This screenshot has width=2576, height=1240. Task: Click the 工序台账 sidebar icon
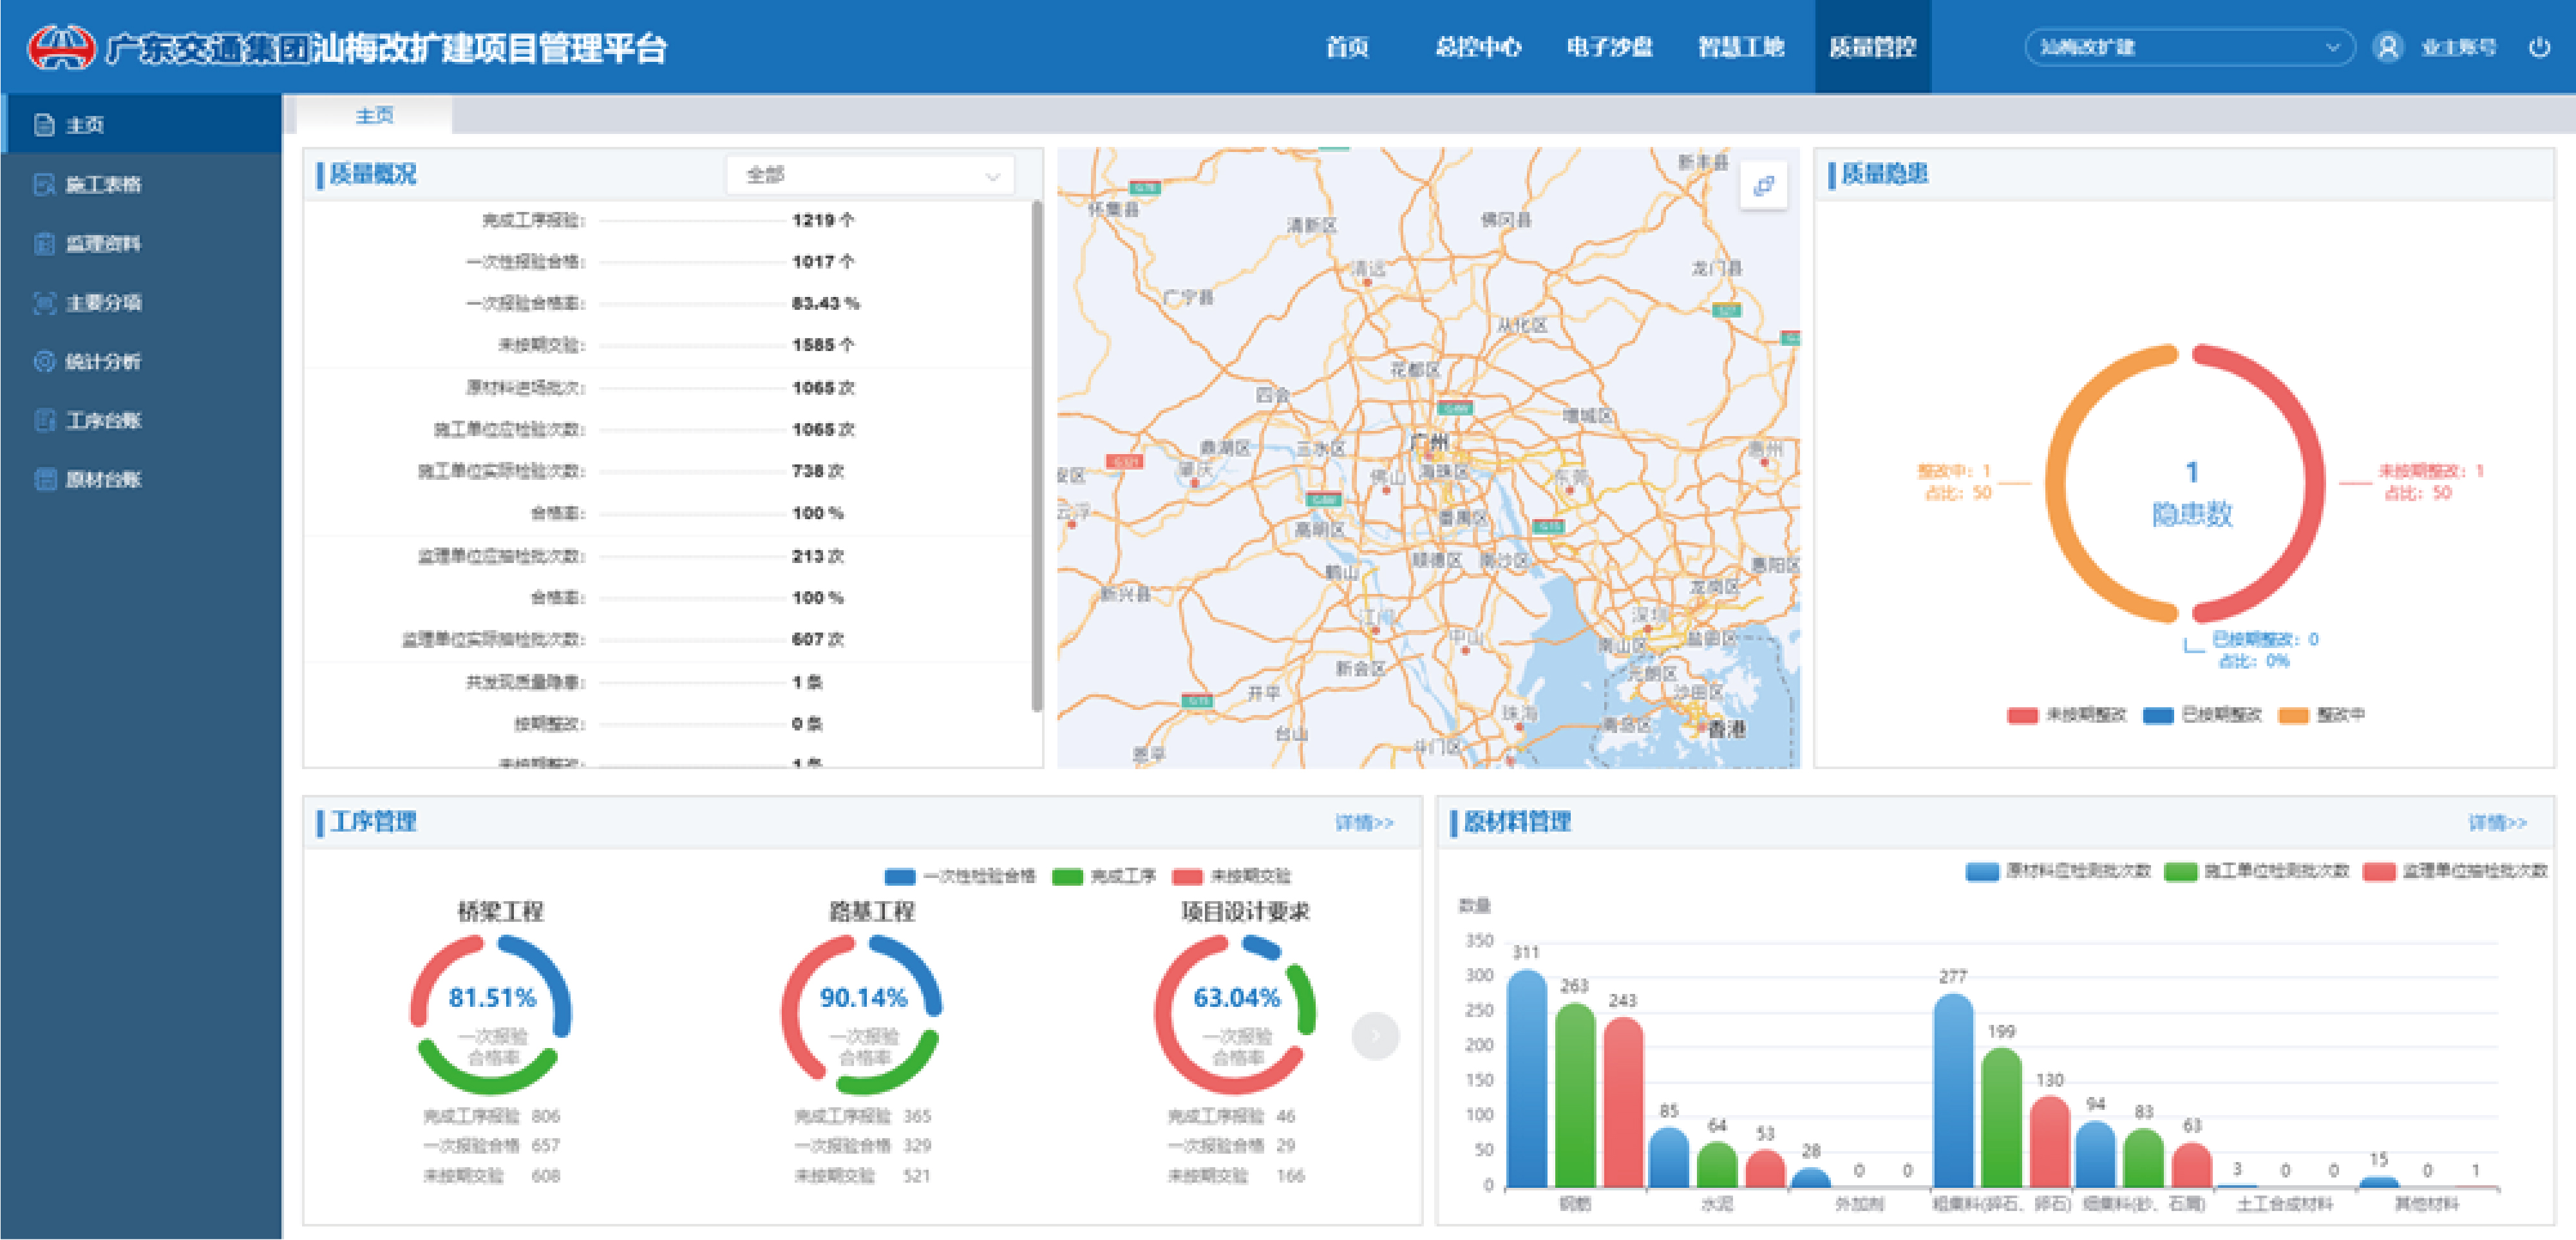[x=44, y=420]
